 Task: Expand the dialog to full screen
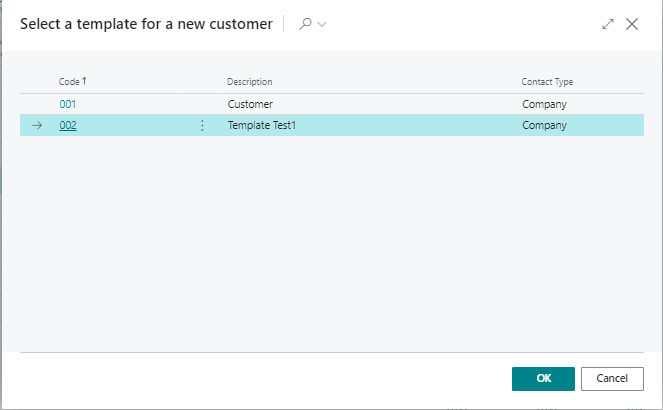[x=608, y=24]
